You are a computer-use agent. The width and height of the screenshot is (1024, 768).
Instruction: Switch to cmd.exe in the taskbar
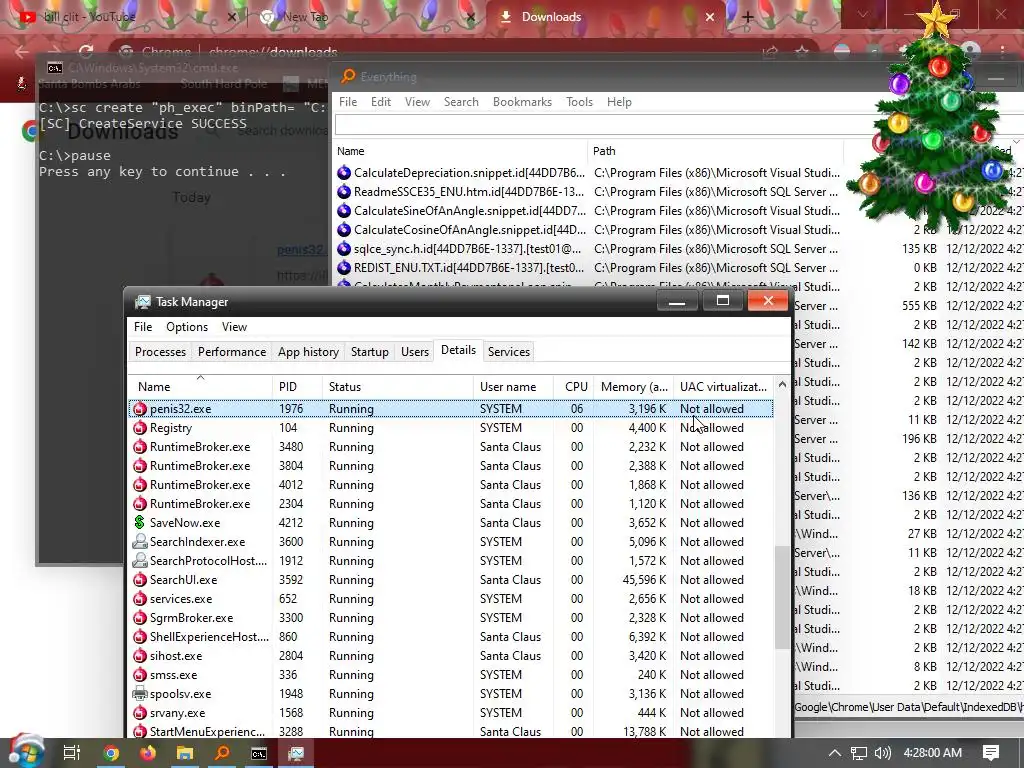259,753
